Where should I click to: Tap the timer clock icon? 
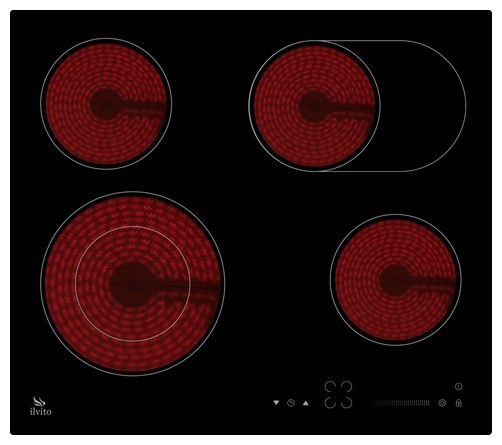(x=291, y=403)
